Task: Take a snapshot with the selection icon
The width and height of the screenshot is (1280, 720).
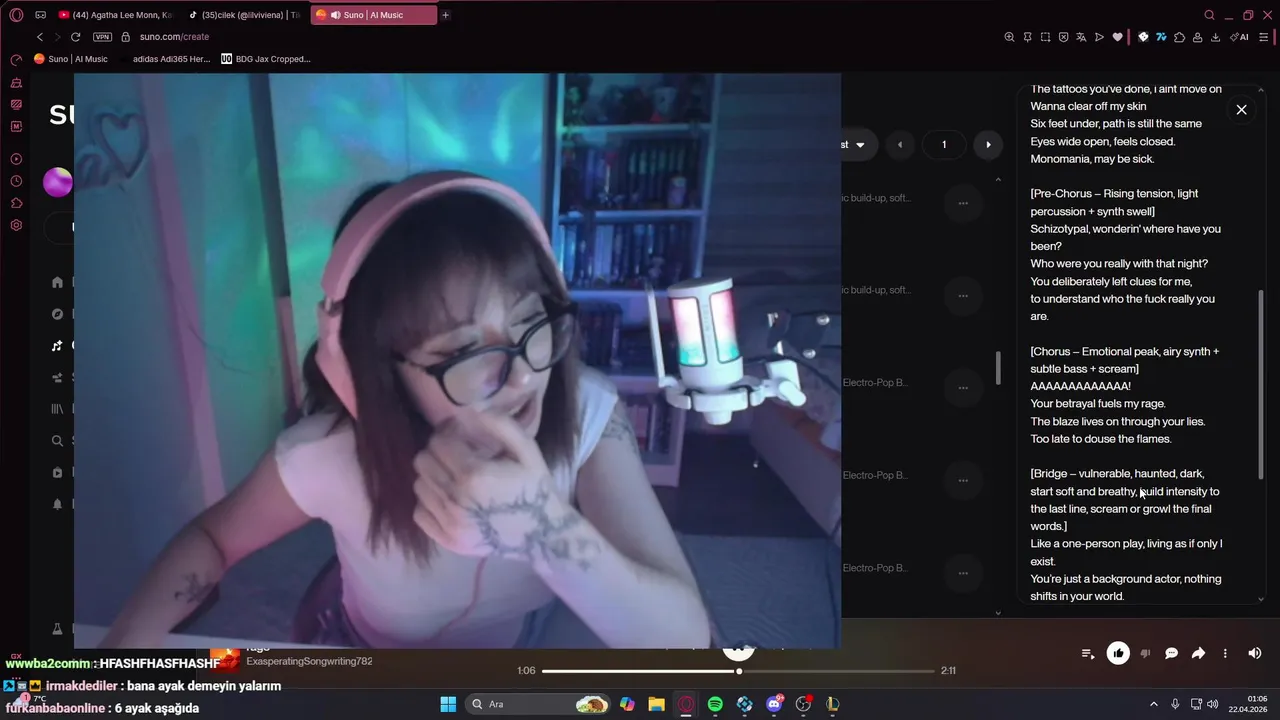Action: (1045, 37)
